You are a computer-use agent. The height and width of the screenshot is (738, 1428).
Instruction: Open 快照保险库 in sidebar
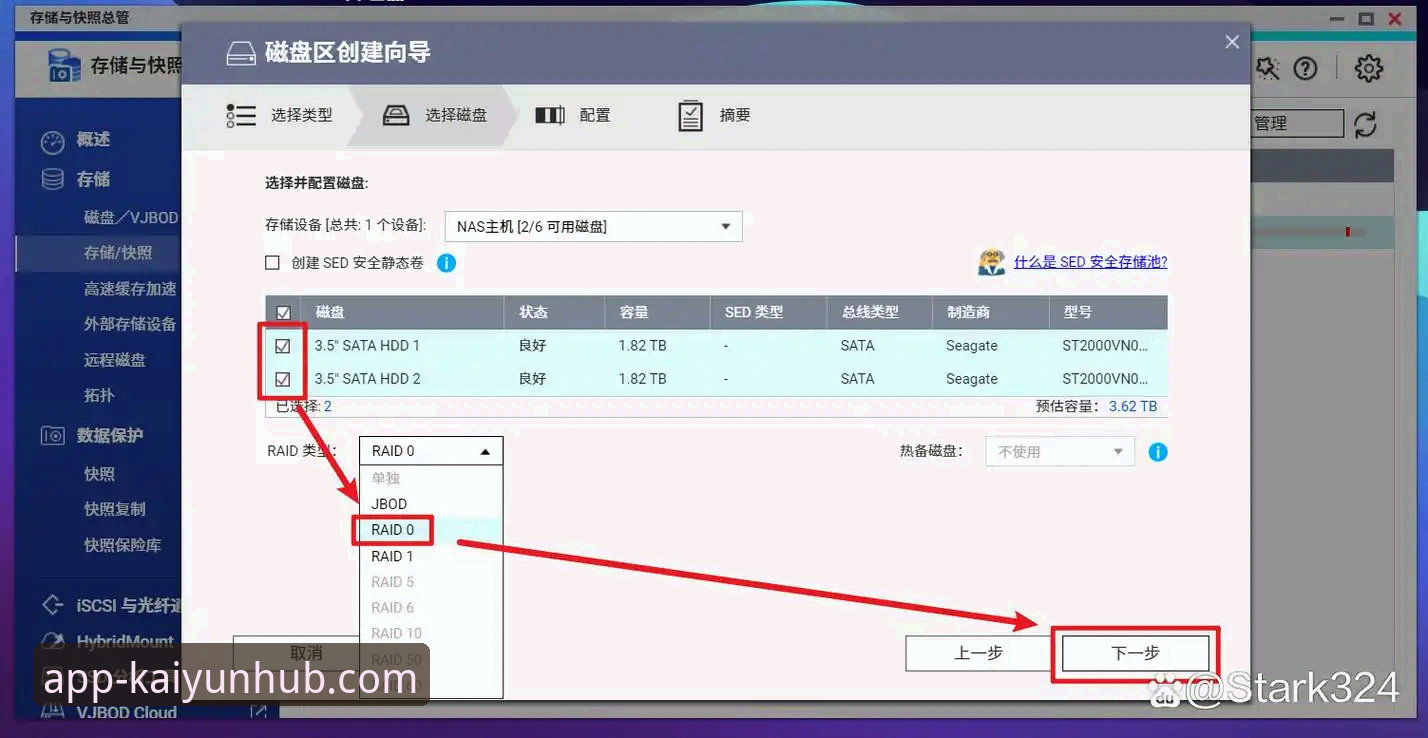click(123, 545)
